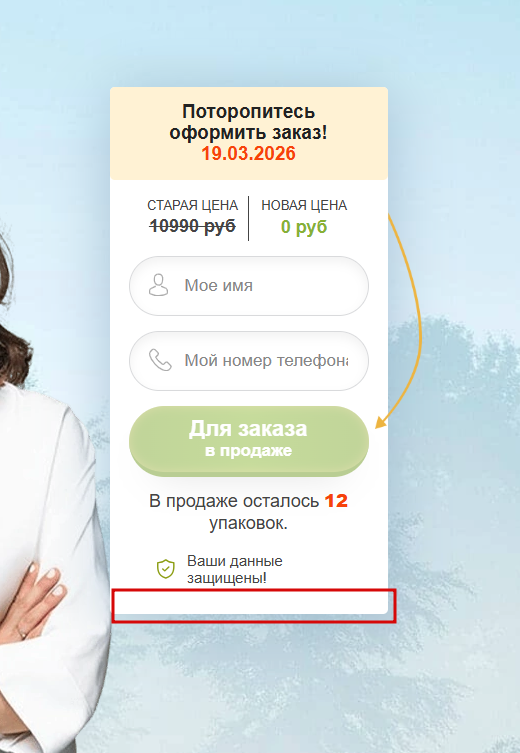Screen dimensions: 520x753
Task: Click the "Ваши данные защищены!" text
Action: click(235, 569)
